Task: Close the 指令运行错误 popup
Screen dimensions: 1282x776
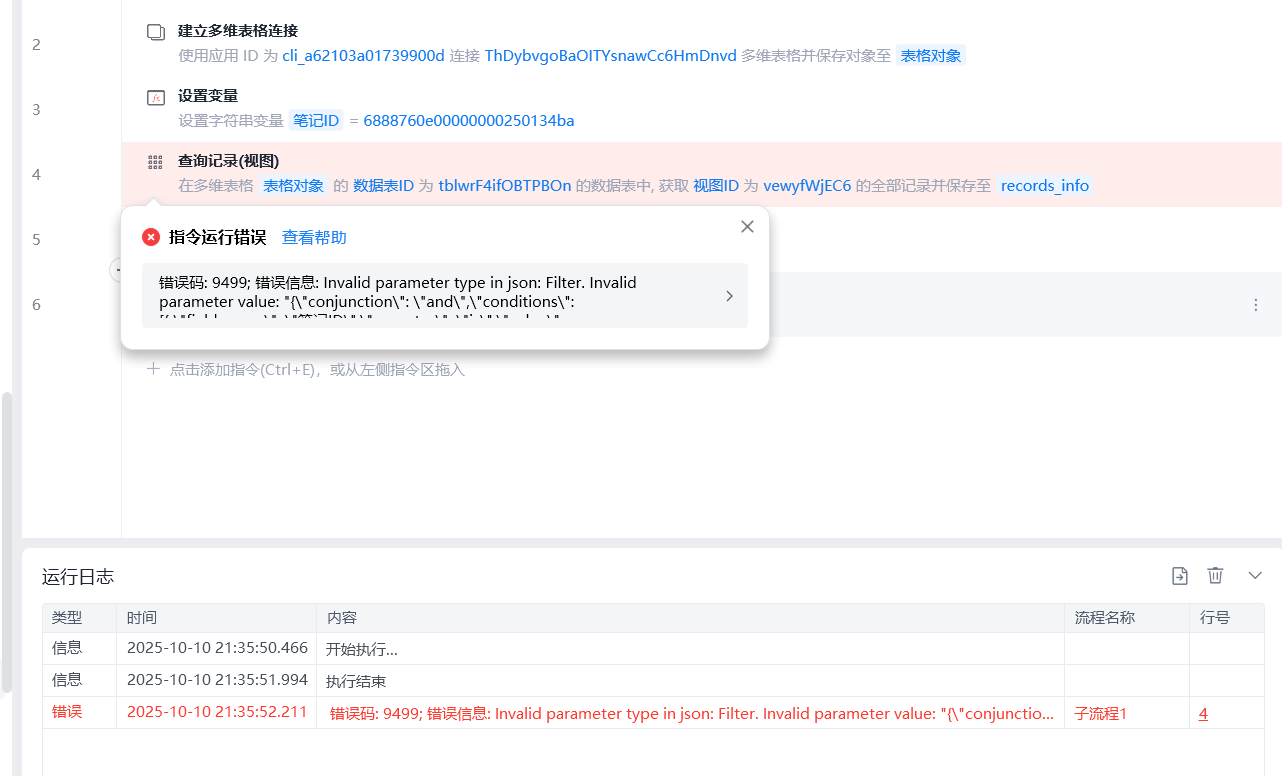Action: (x=747, y=227)
